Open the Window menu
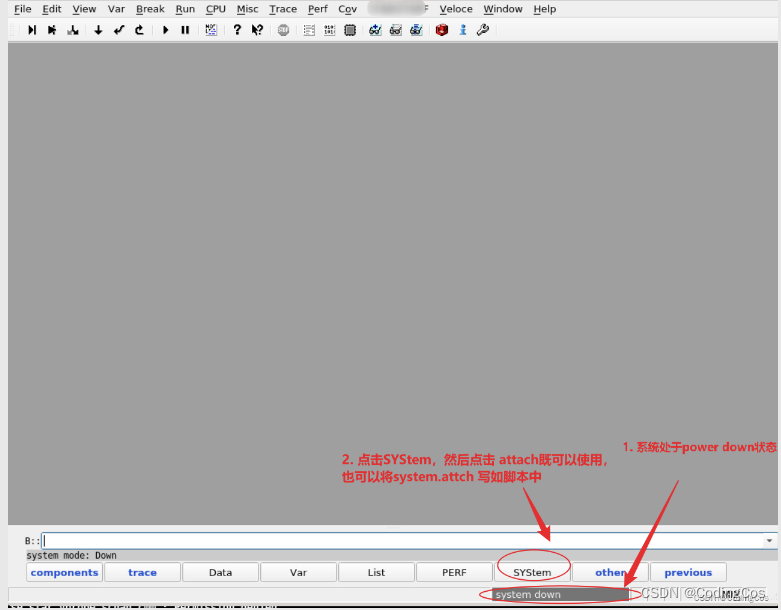This screenshot has height=610, width=781. pyautogui.click(x=503, y=9)
